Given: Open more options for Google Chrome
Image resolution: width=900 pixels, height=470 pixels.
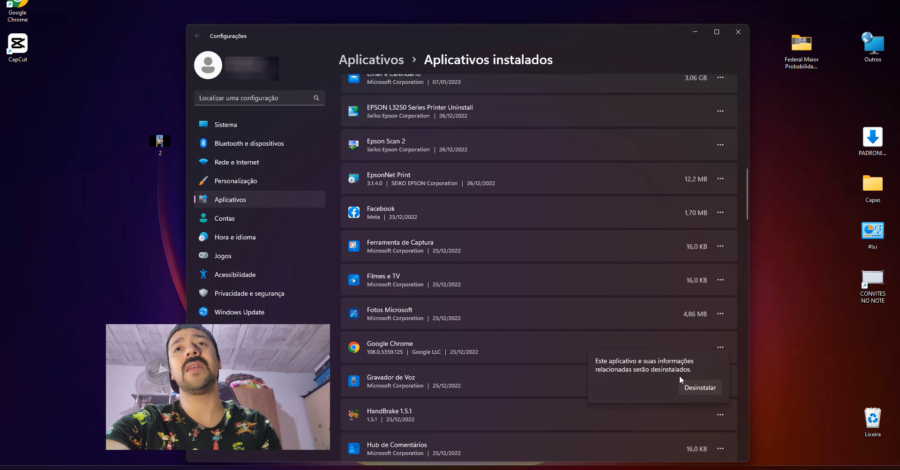Looking at the screenshot, I should 720,347.
